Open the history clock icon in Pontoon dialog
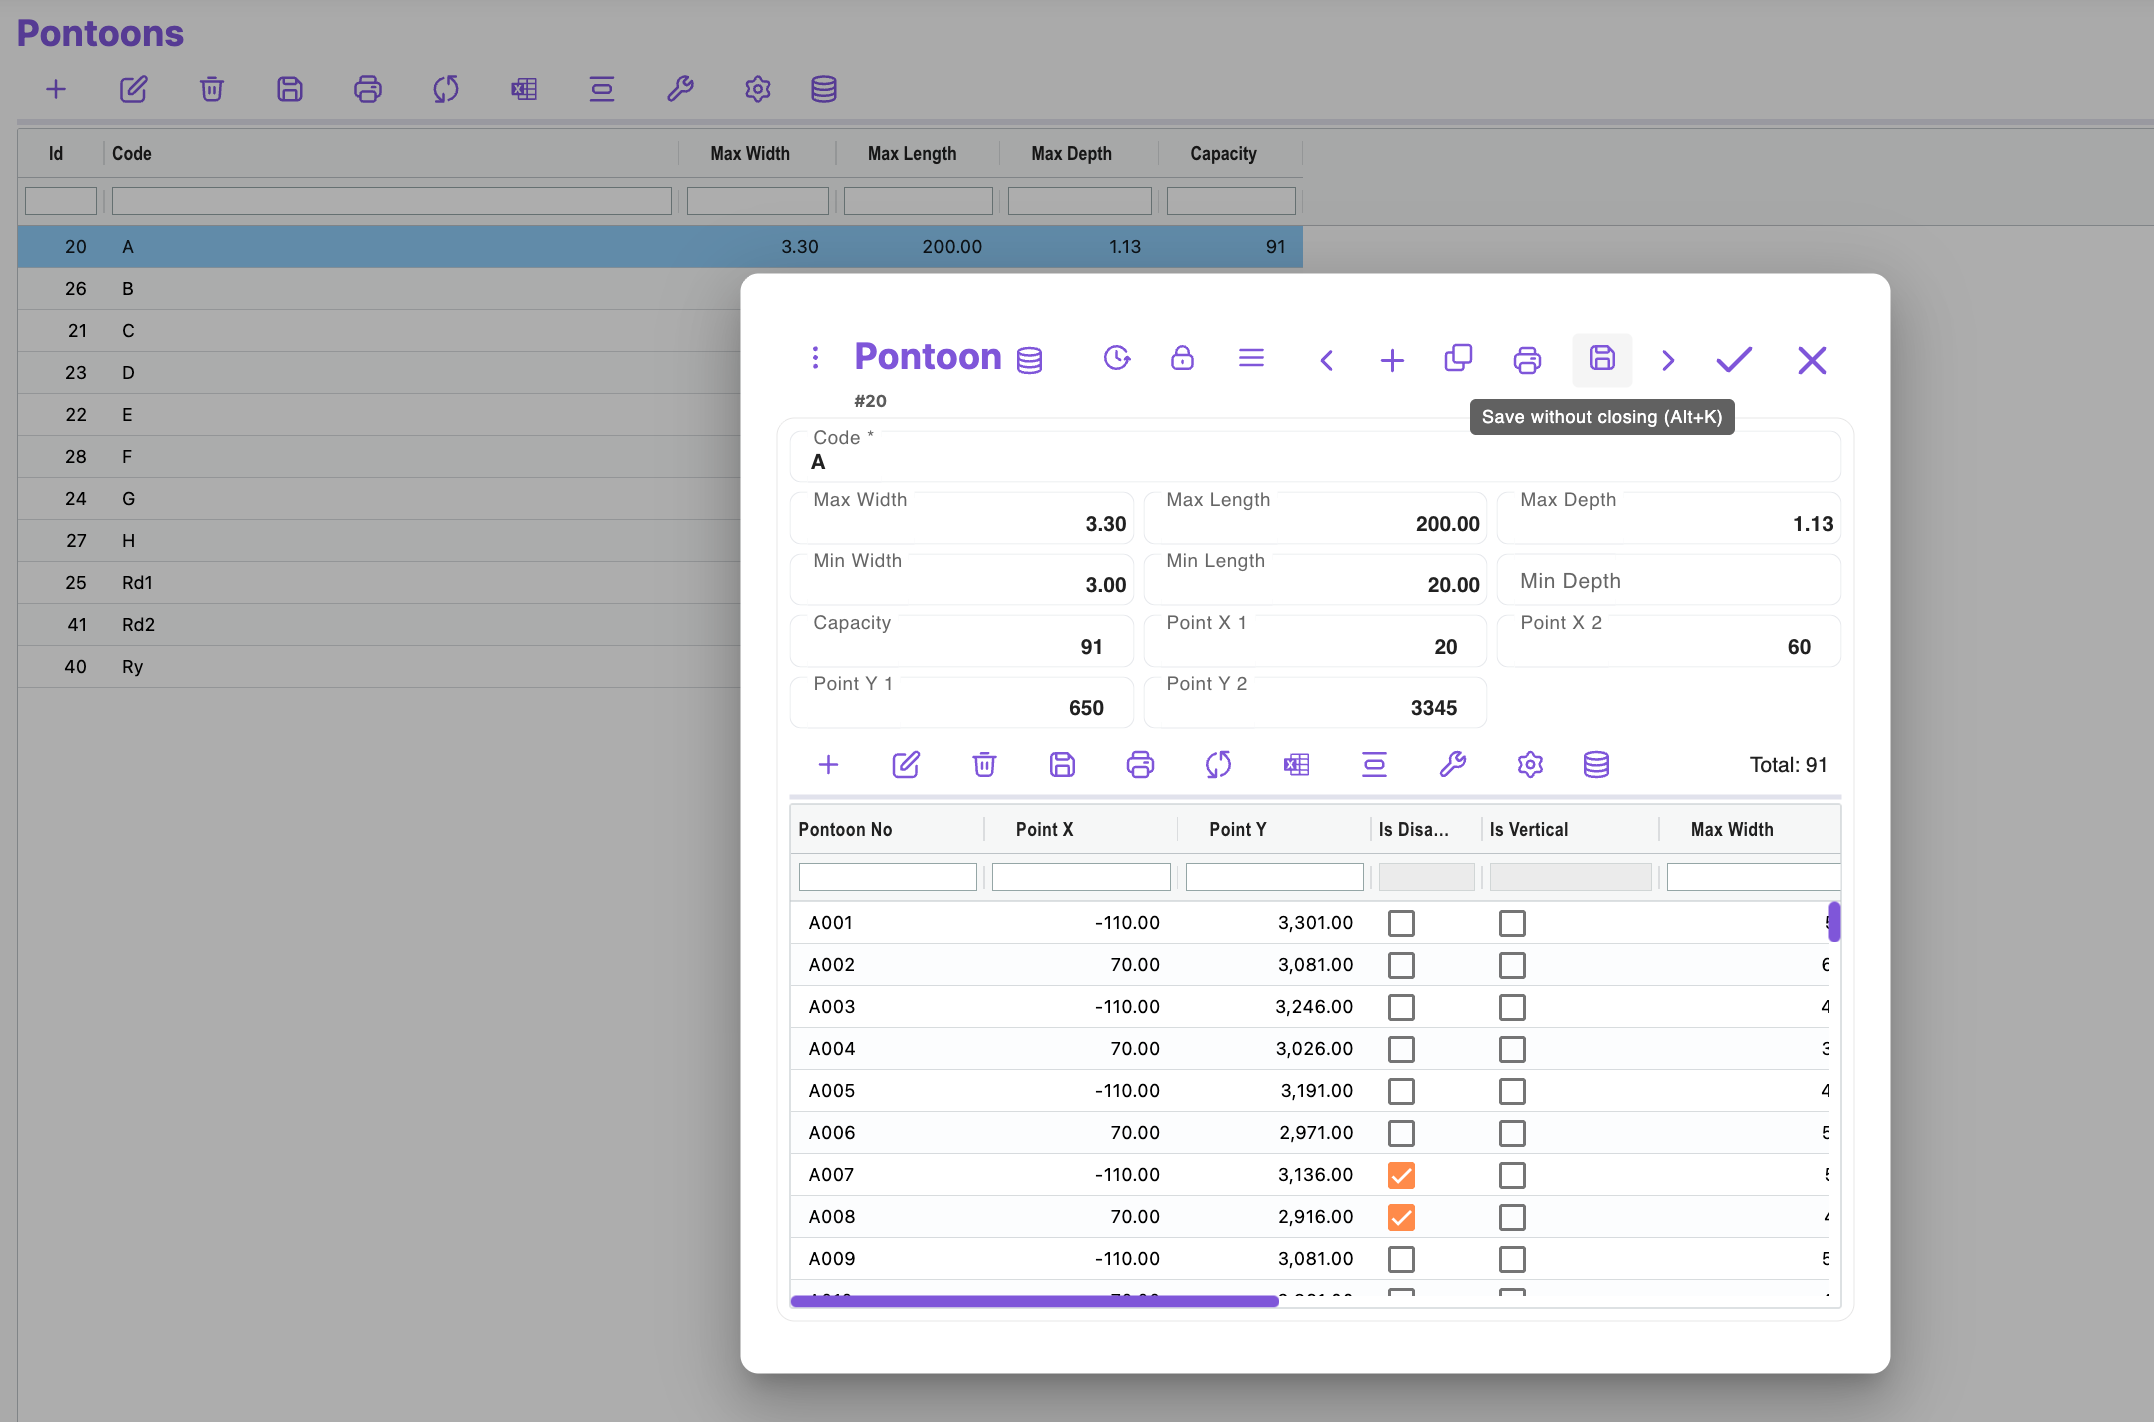The width and height of the screenshot is (2154, 1422). click(1117, 358)
